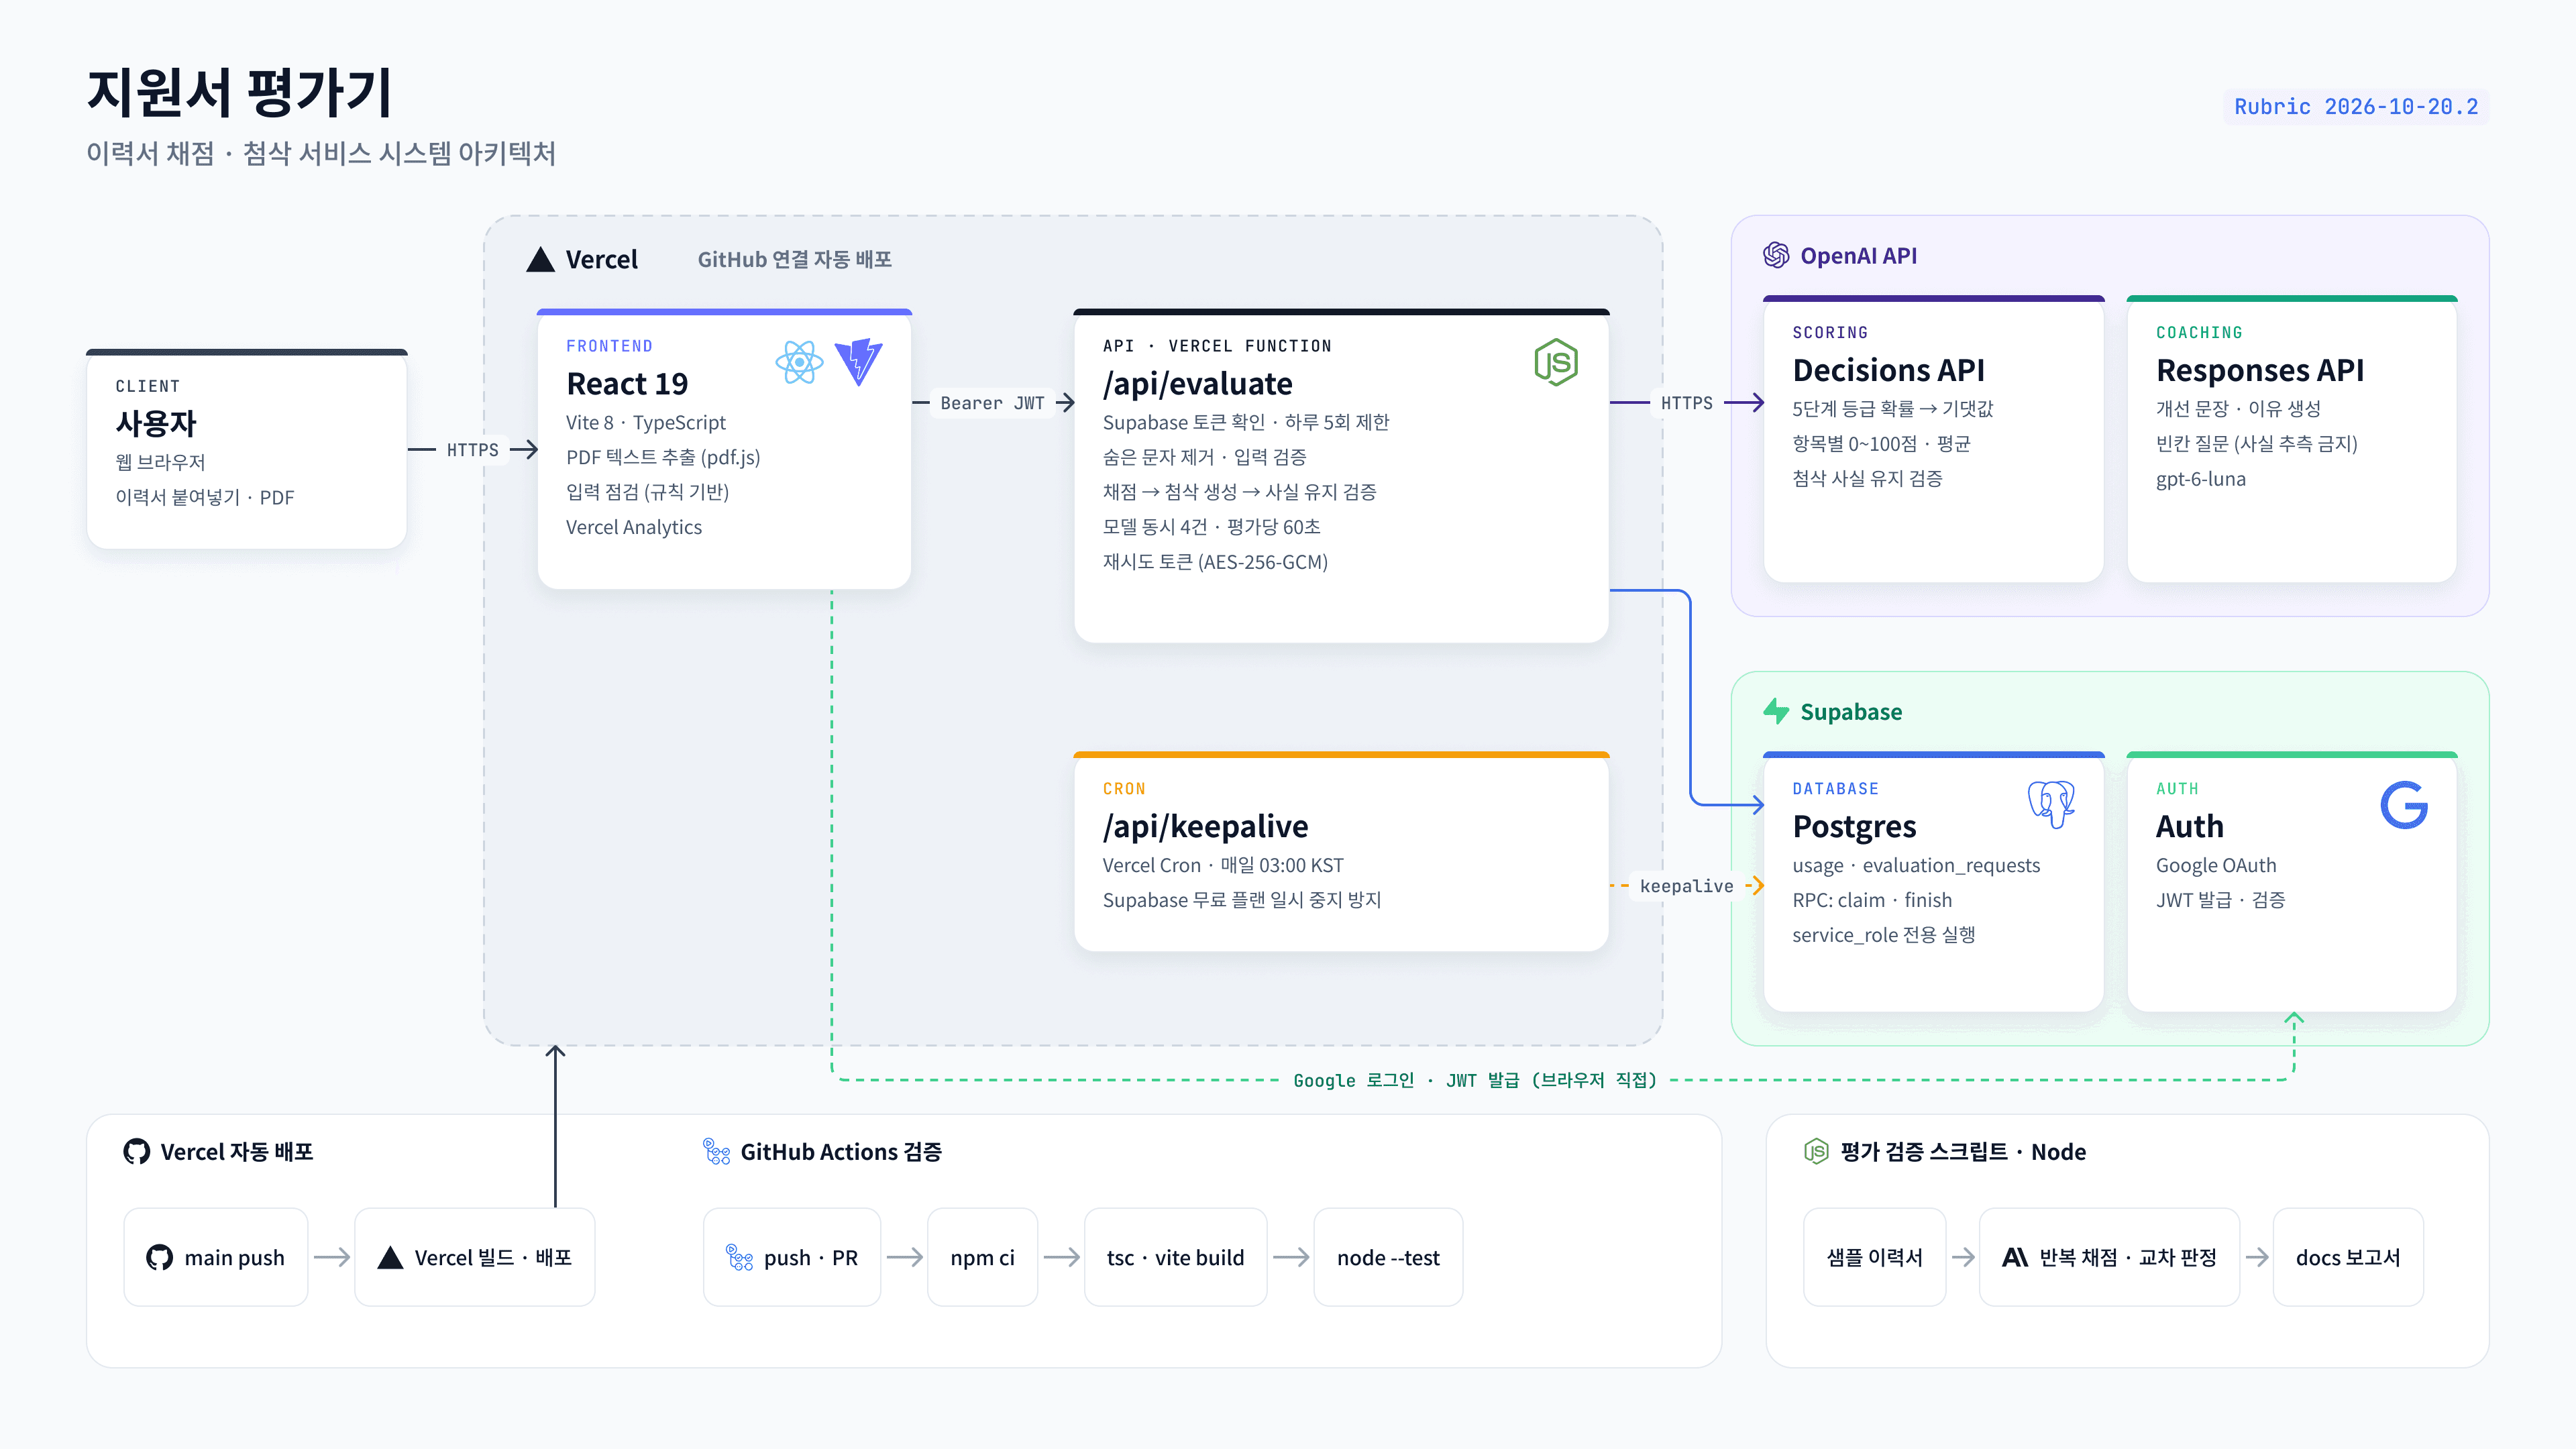Select the docs 보고서 step box
This screenshot has width=2576, height=1449.
point(2347,1258)
